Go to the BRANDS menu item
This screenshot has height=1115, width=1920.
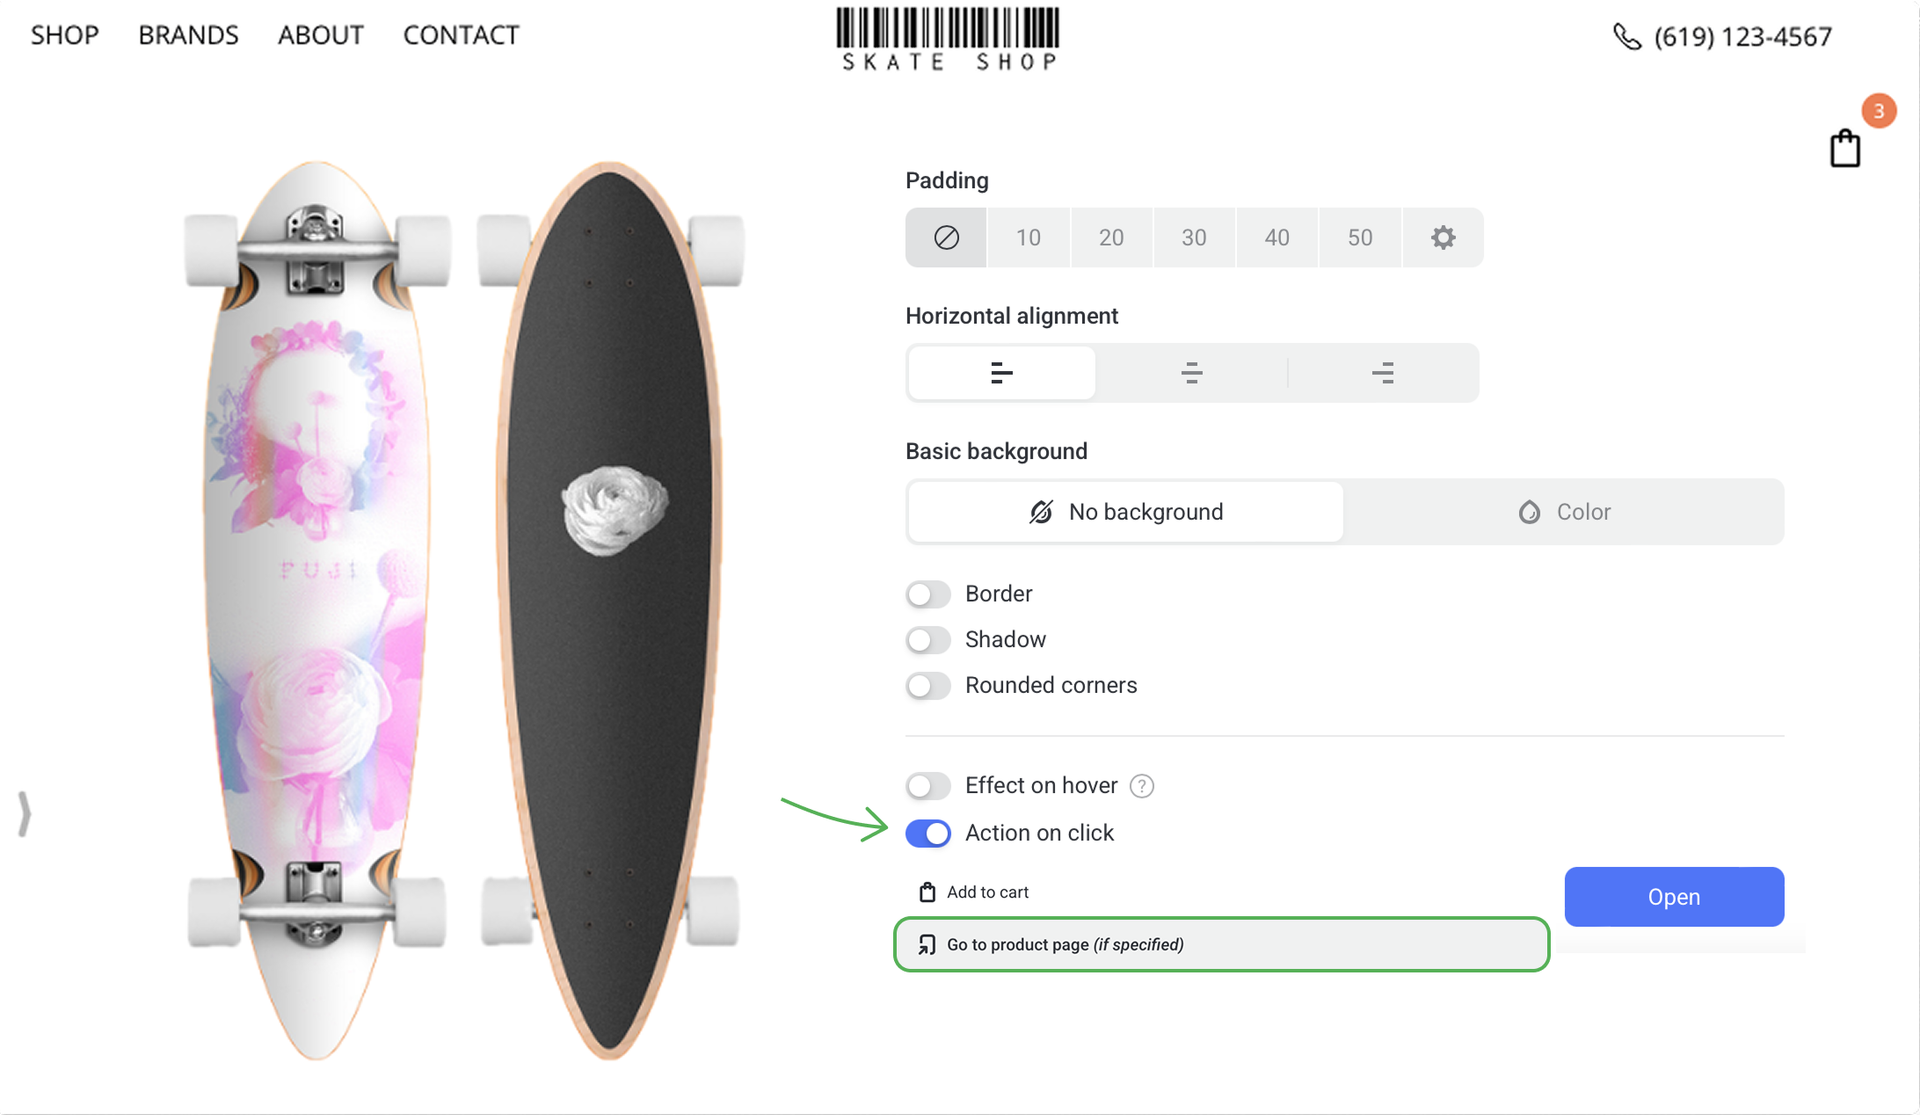pos(188,35)
